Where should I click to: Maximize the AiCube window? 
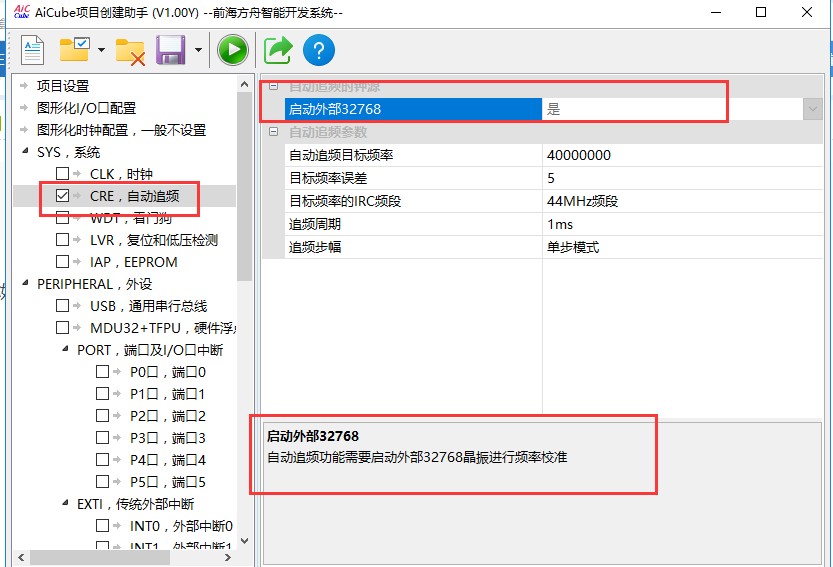click(761, 12)
